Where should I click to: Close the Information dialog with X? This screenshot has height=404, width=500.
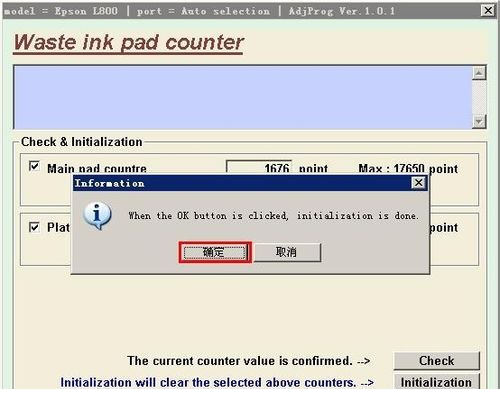point(419,183)
